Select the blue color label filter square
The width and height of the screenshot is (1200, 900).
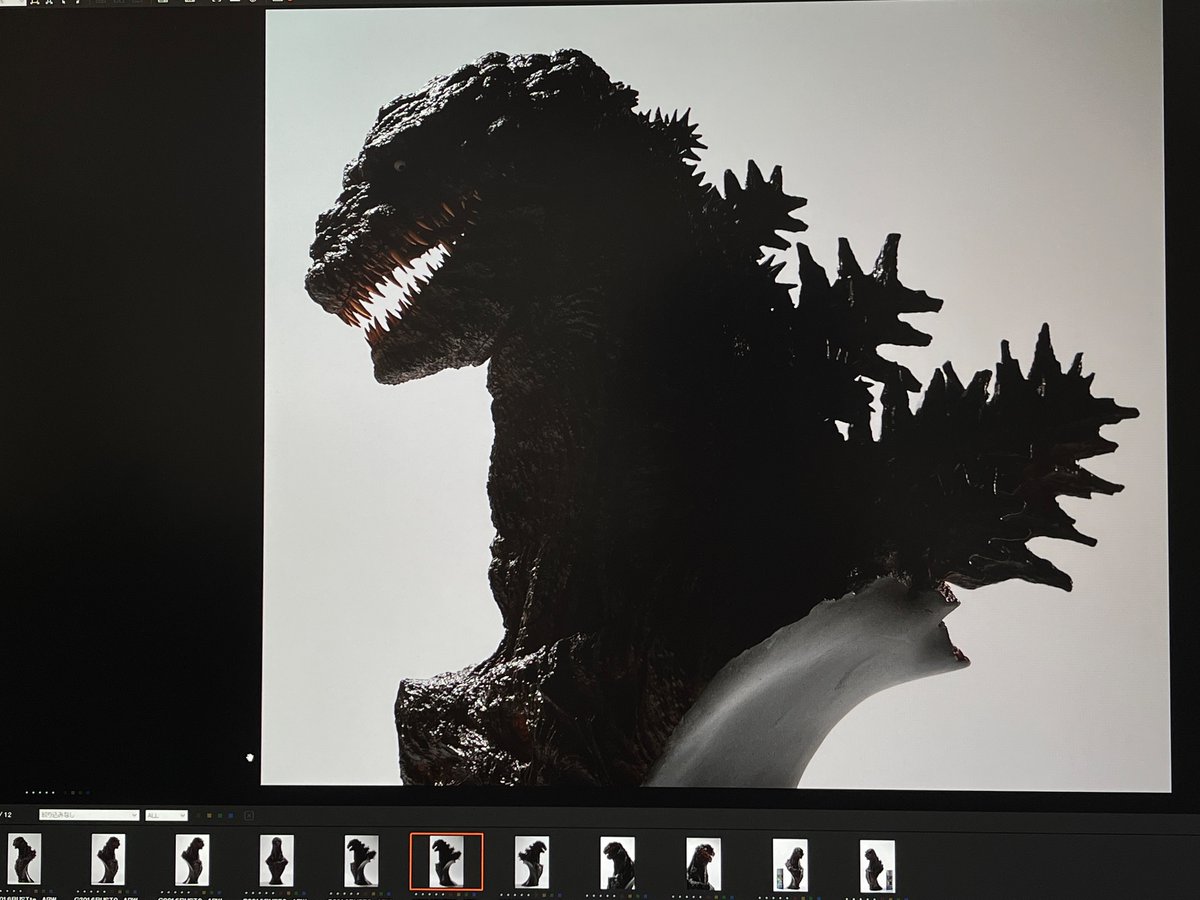231,816
